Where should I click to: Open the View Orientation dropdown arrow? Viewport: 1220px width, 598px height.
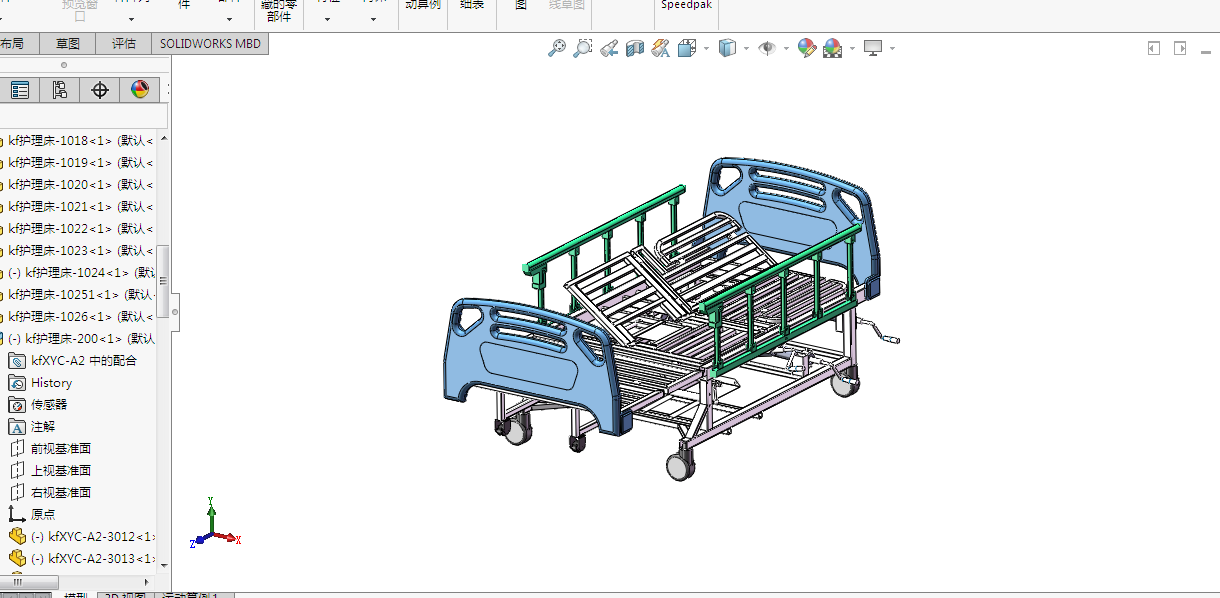click(706, 48)
